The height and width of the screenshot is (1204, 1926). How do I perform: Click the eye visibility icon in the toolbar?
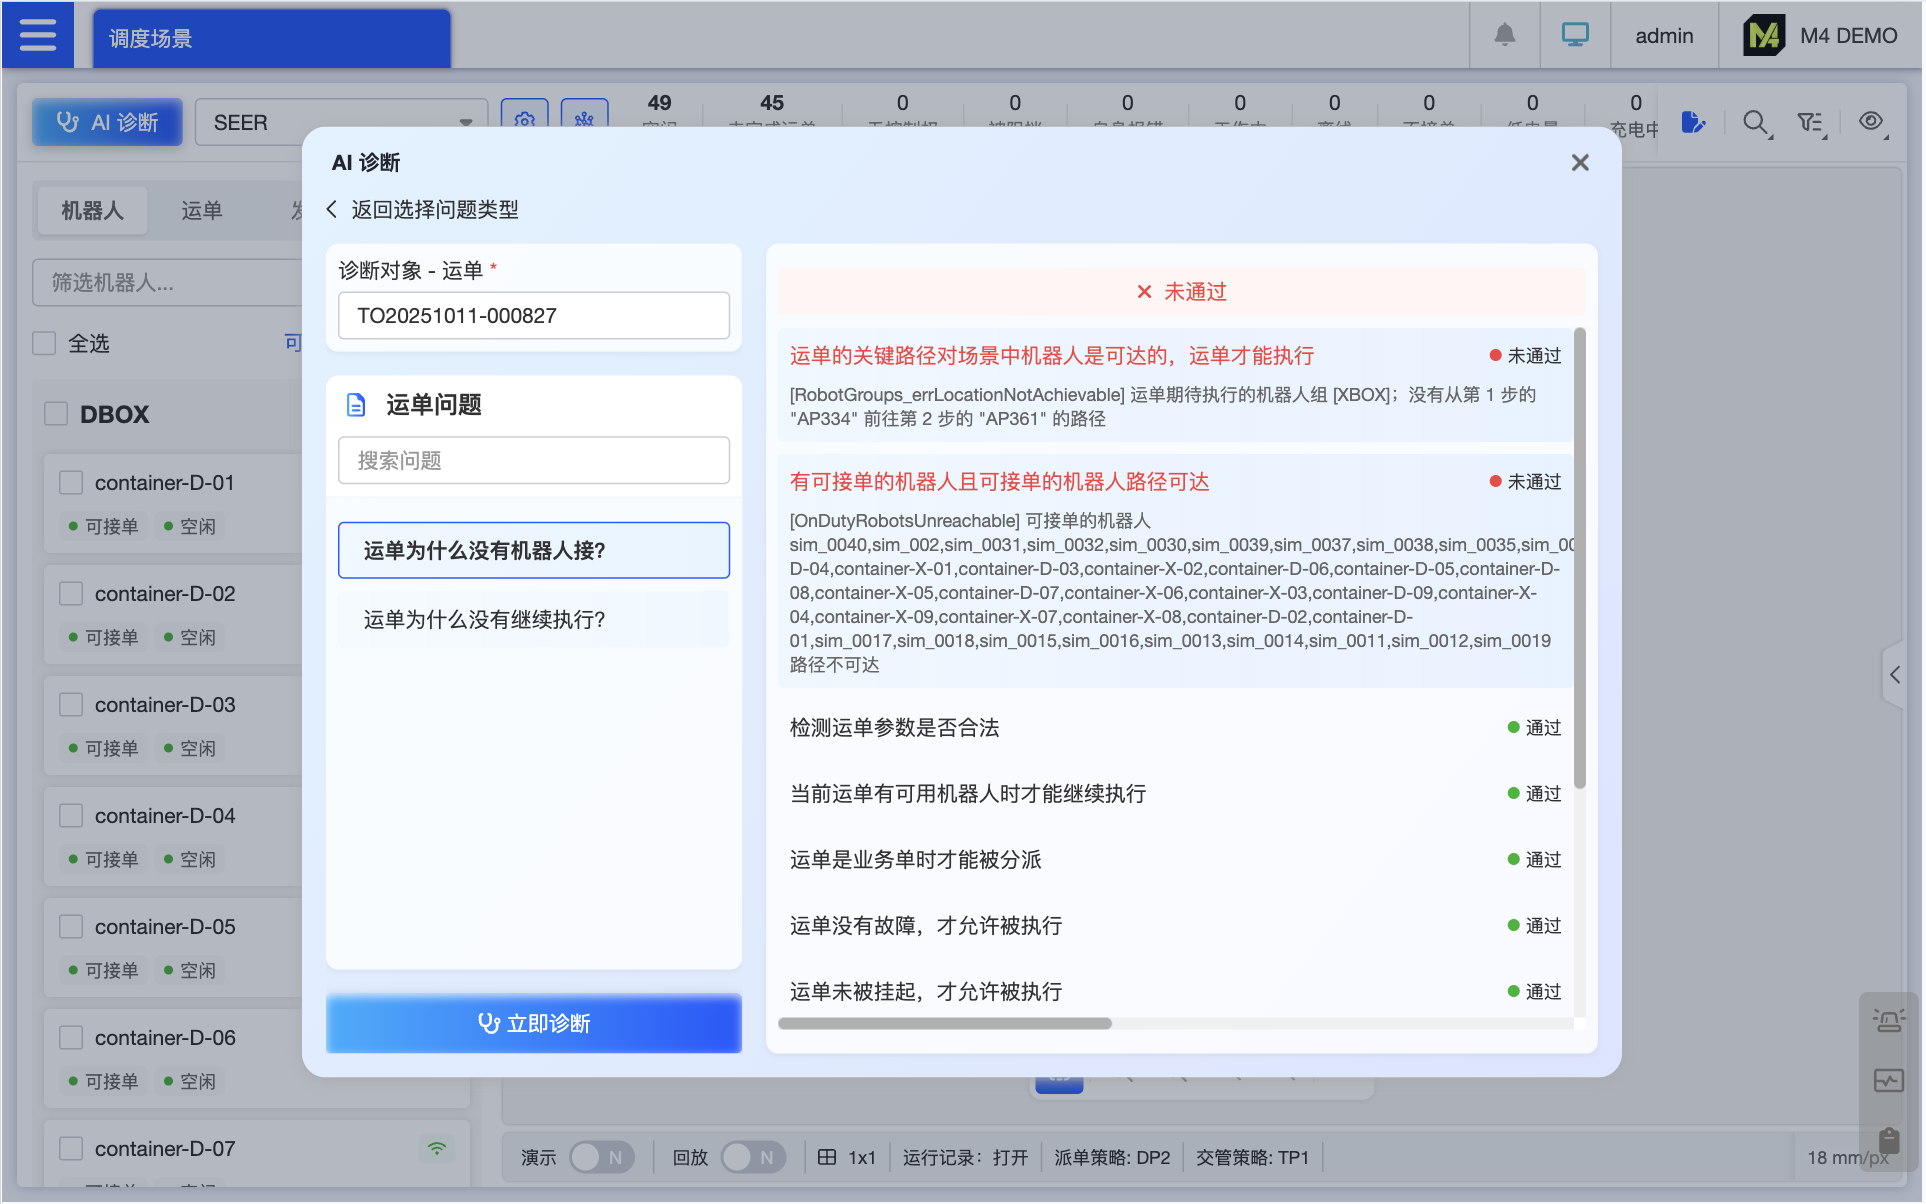pos(1872,122)
